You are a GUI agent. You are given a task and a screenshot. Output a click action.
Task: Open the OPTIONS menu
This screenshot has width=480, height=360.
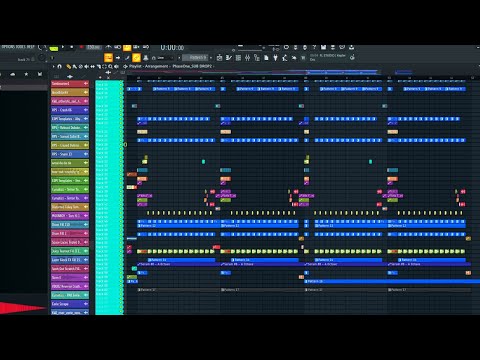pos(7,47)
